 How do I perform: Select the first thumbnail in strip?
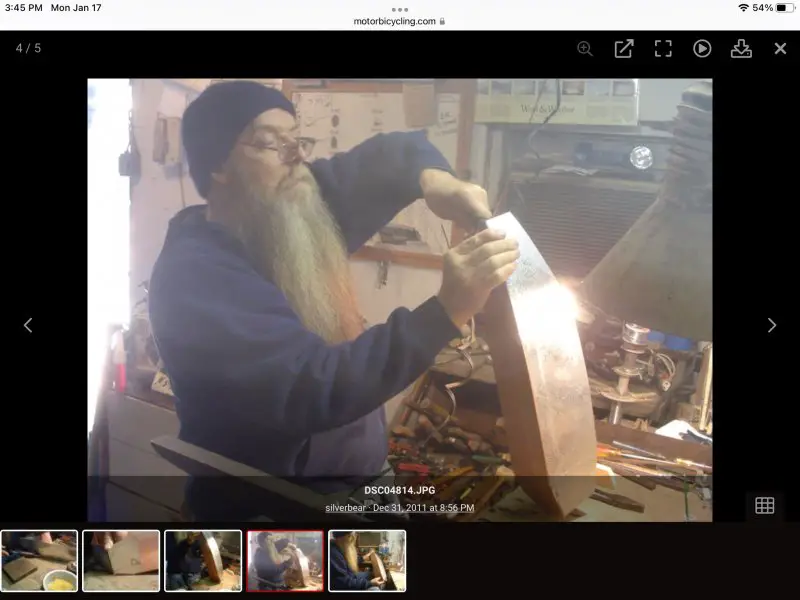[x=39, y=561]
